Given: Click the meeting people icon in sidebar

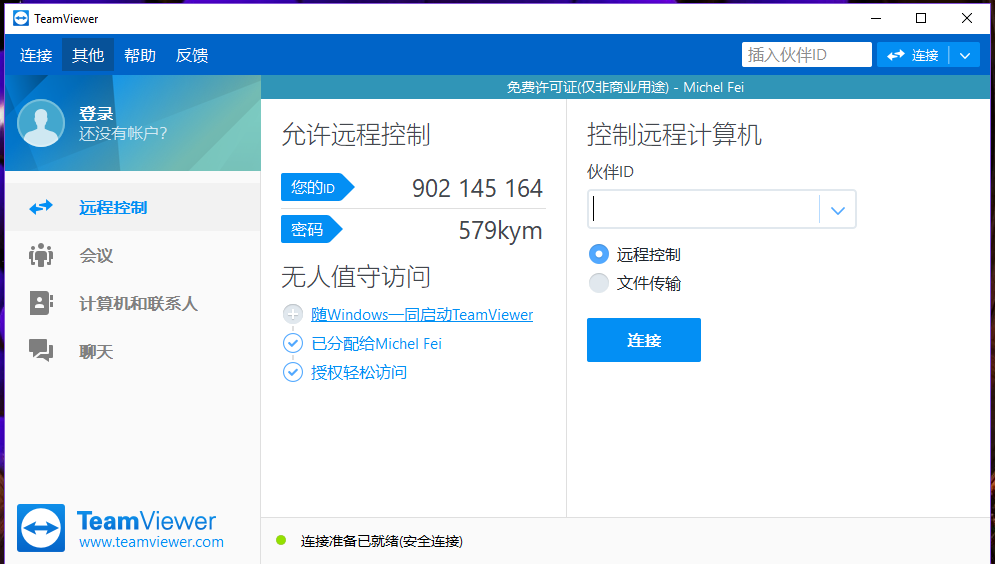Looking at the screenshot, I should pos(41,255).
